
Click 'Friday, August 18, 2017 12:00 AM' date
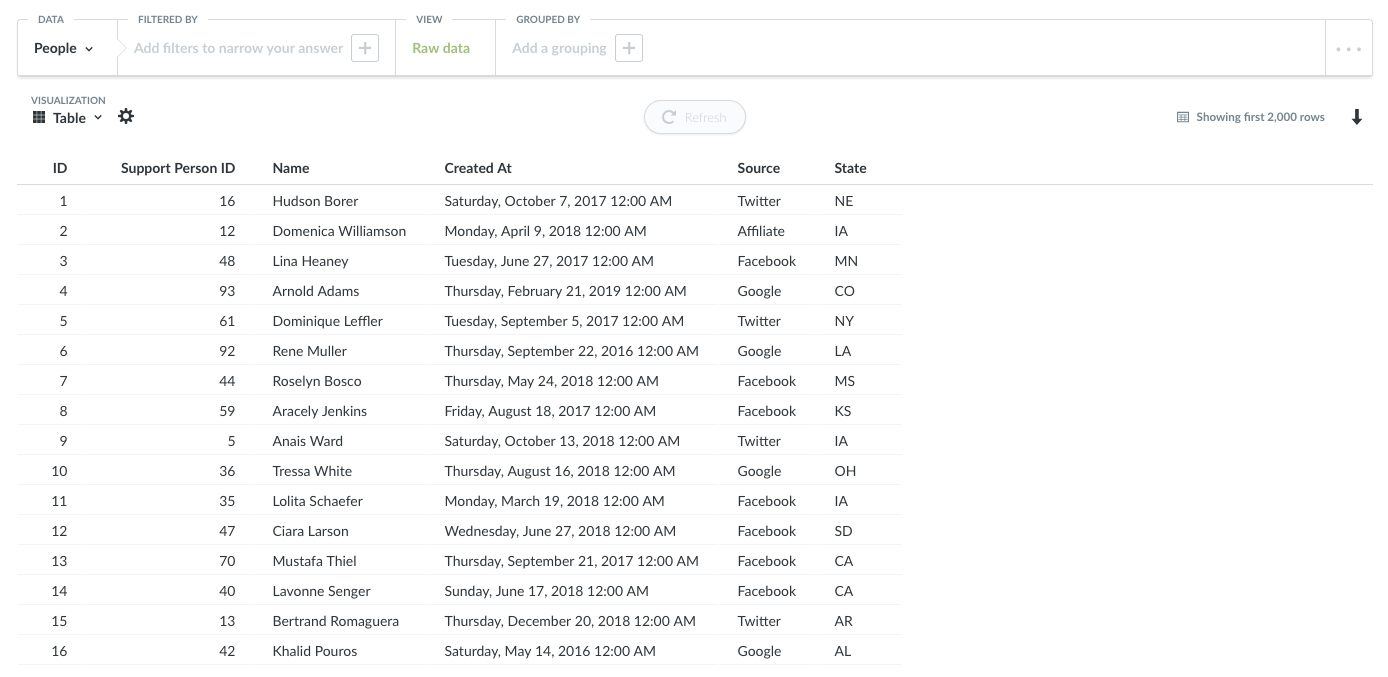pyautogui.click(x=550, y=411)
